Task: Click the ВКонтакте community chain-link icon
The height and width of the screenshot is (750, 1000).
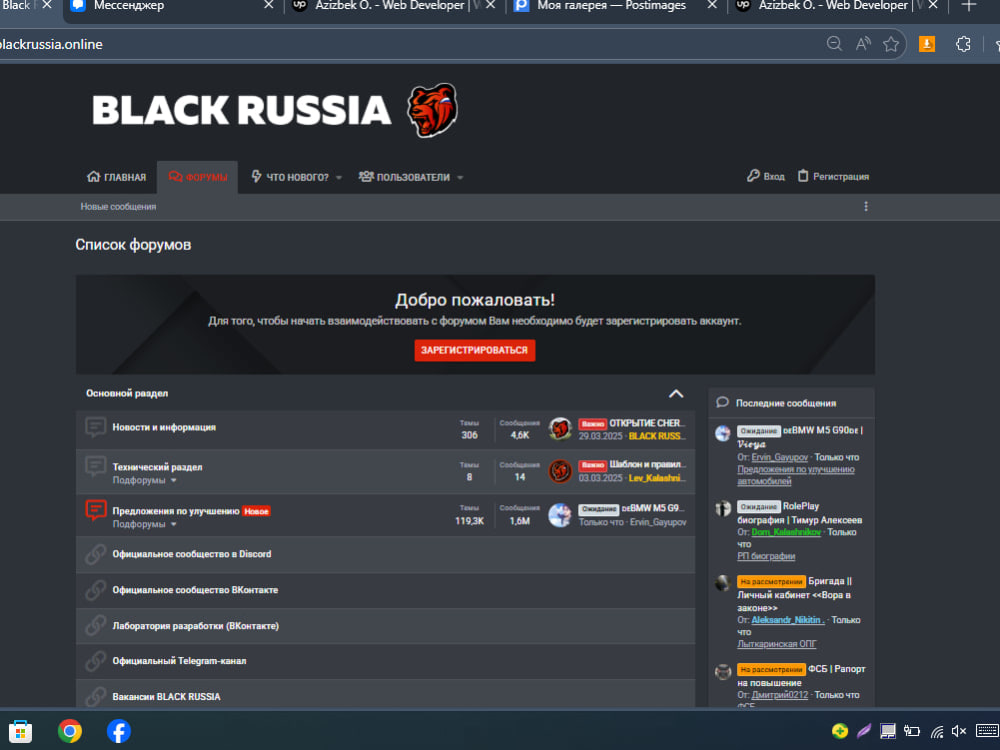Action: (96, 590)
